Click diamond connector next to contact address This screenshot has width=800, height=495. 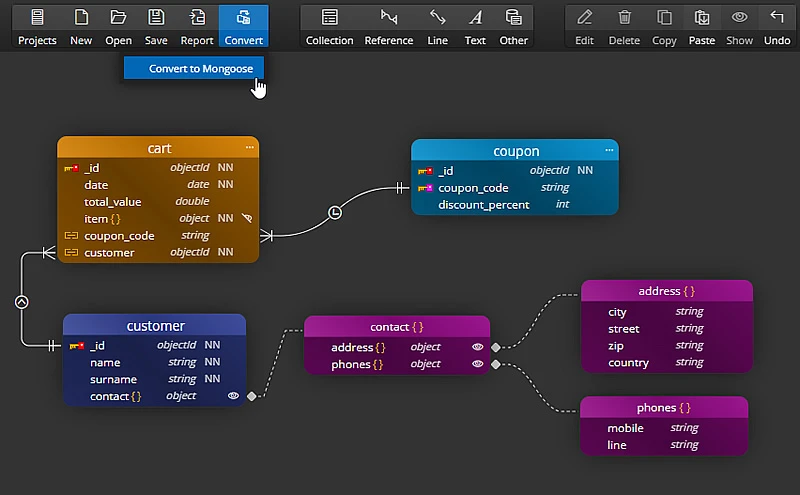click(x=495, y=348)
